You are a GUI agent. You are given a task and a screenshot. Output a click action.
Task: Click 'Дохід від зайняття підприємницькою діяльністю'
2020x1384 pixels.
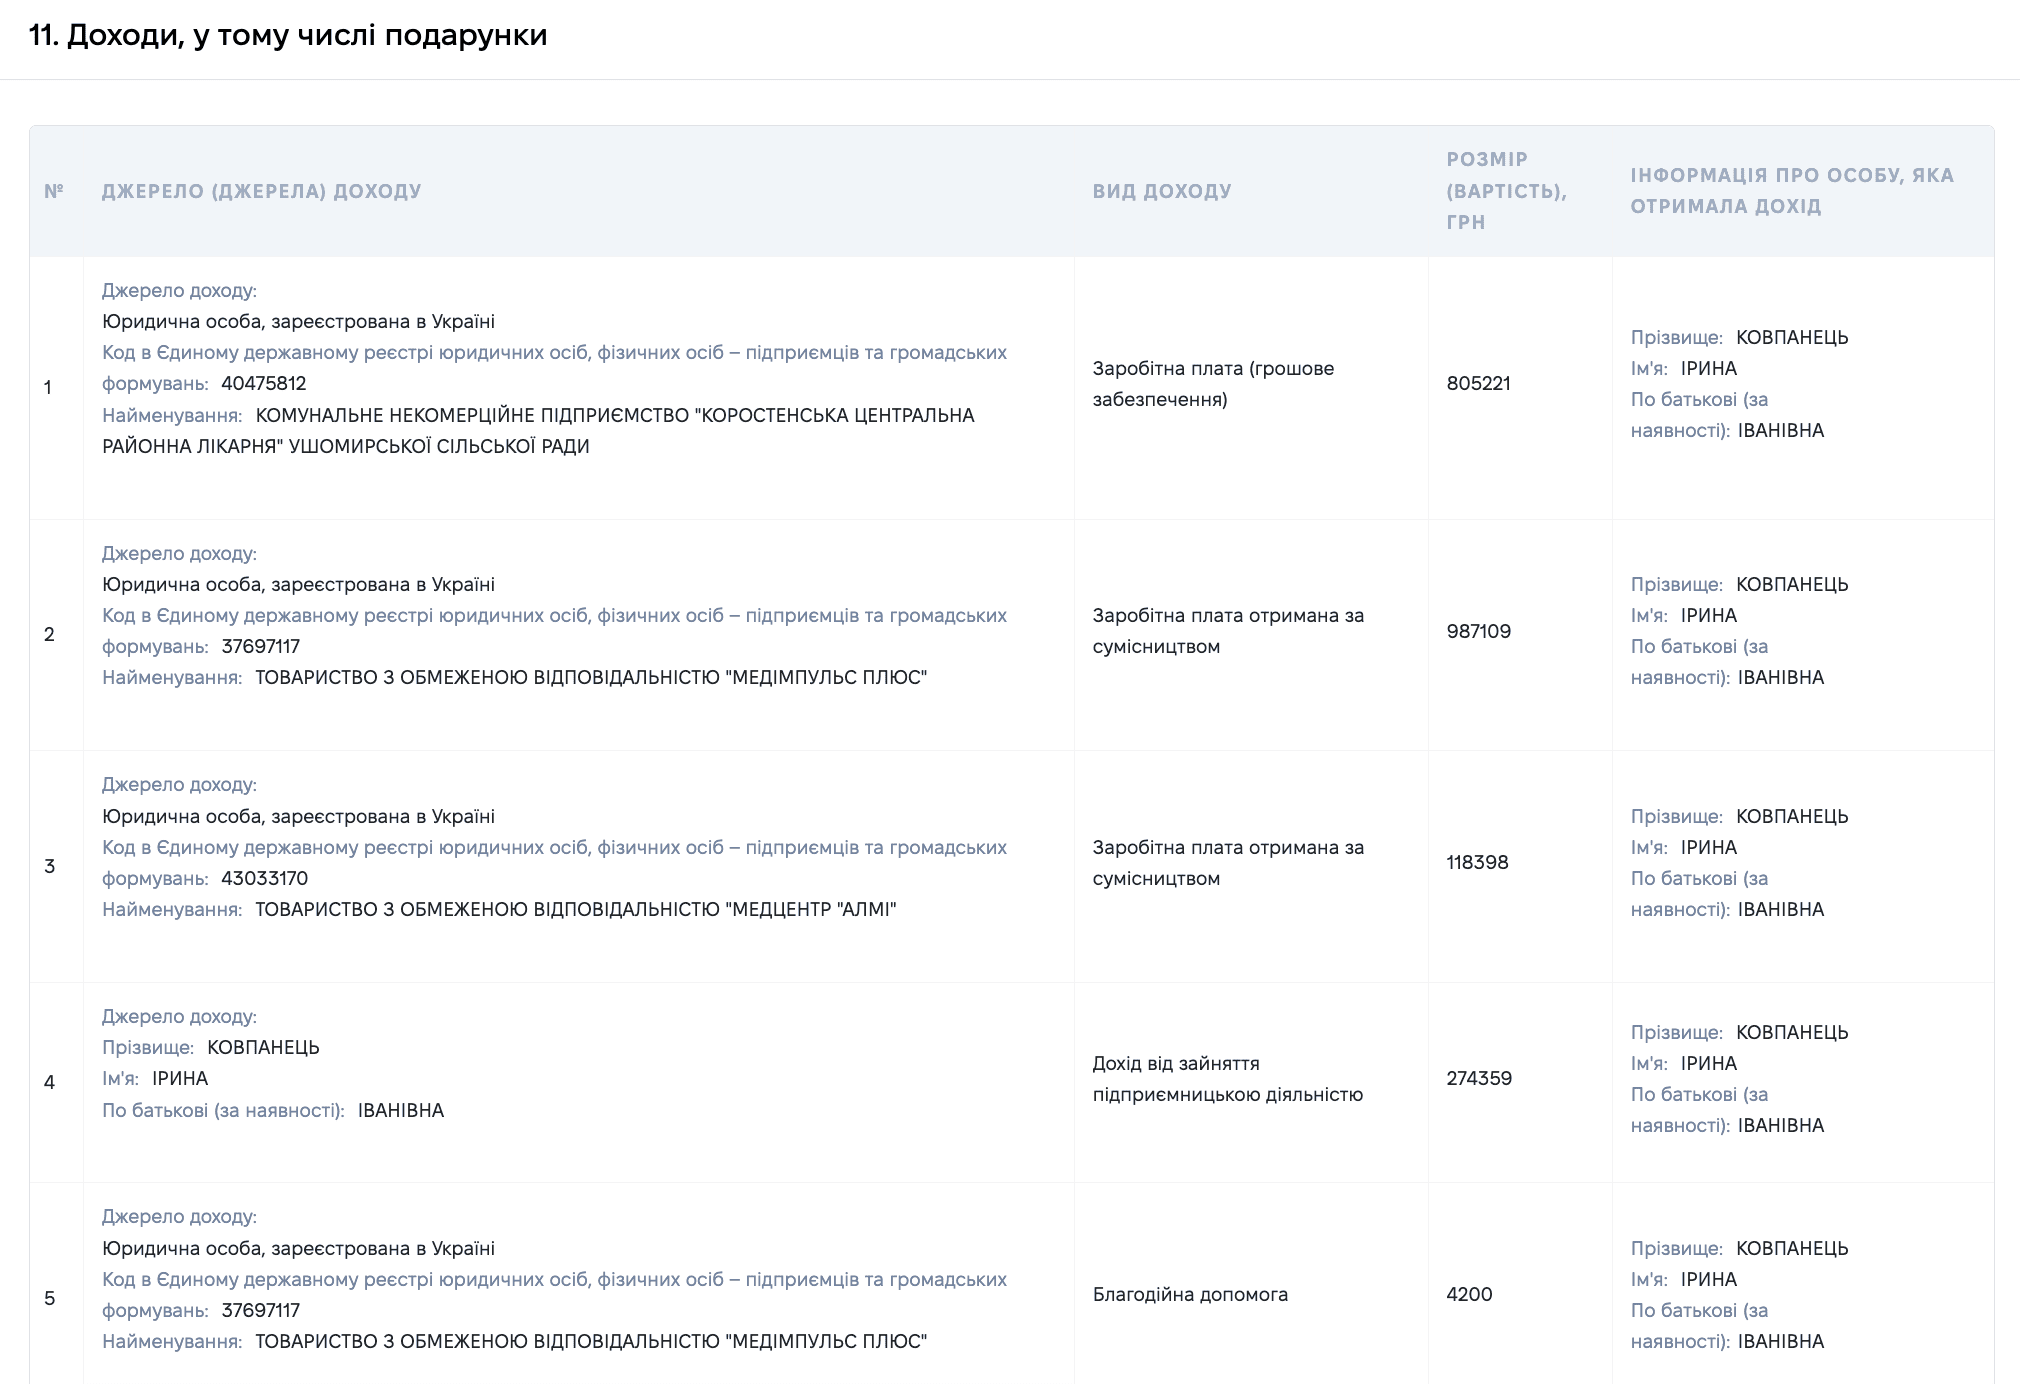(x=1228, y=1079)
